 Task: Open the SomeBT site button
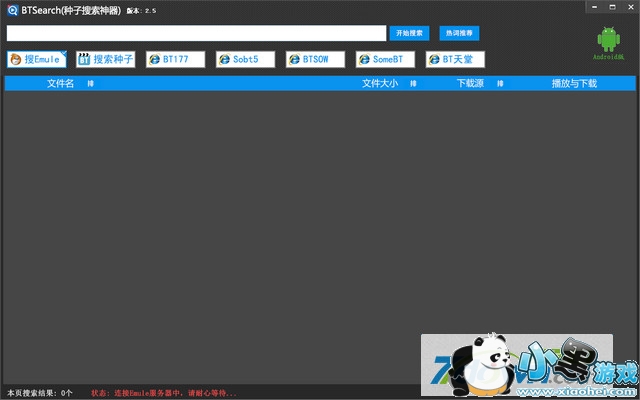[385, 59]
